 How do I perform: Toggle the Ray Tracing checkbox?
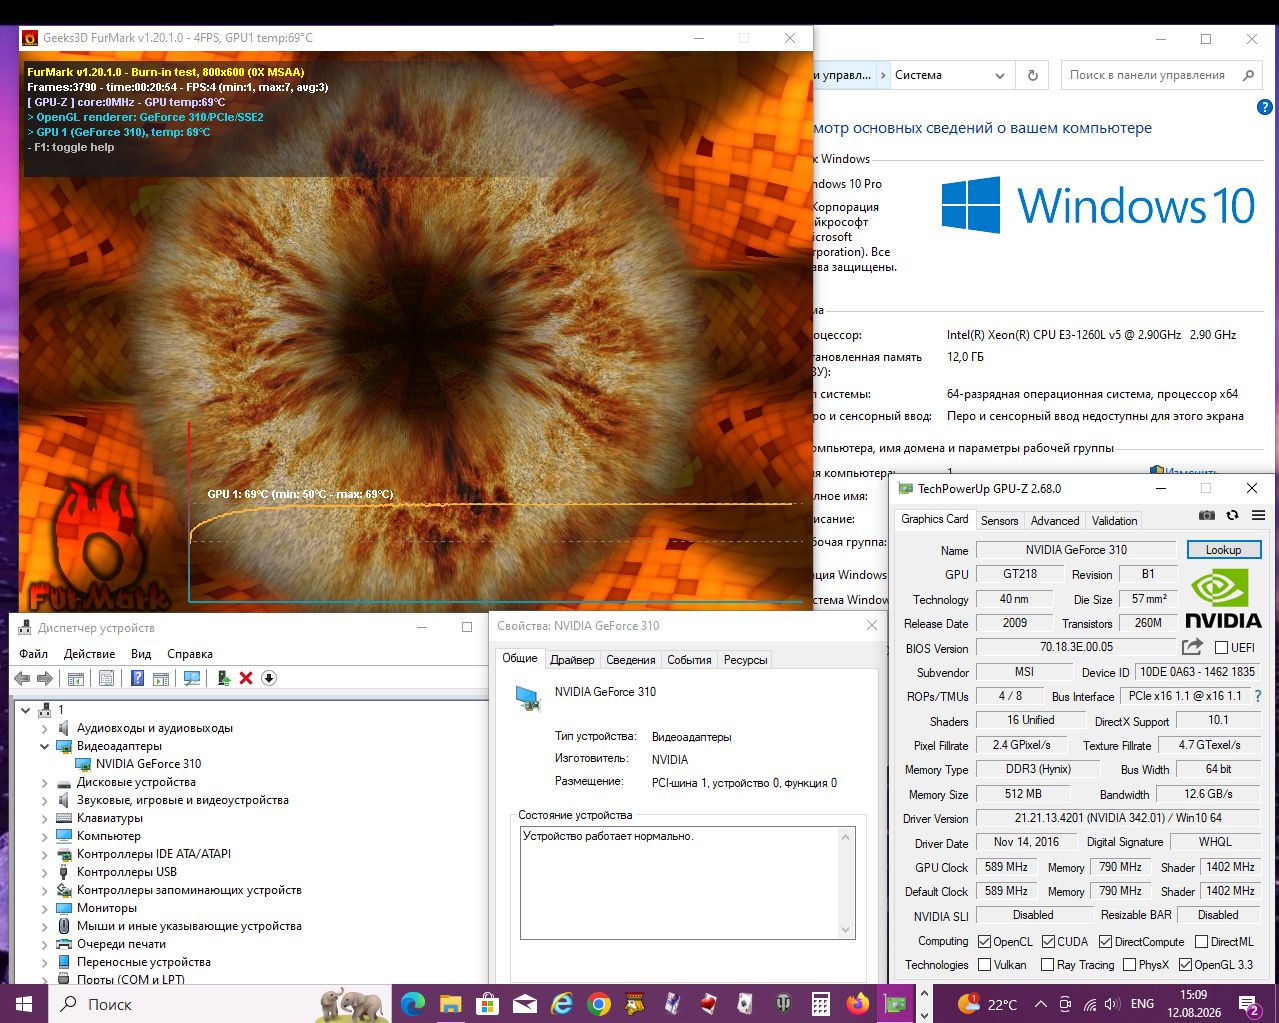click(x=1048, y=965)
